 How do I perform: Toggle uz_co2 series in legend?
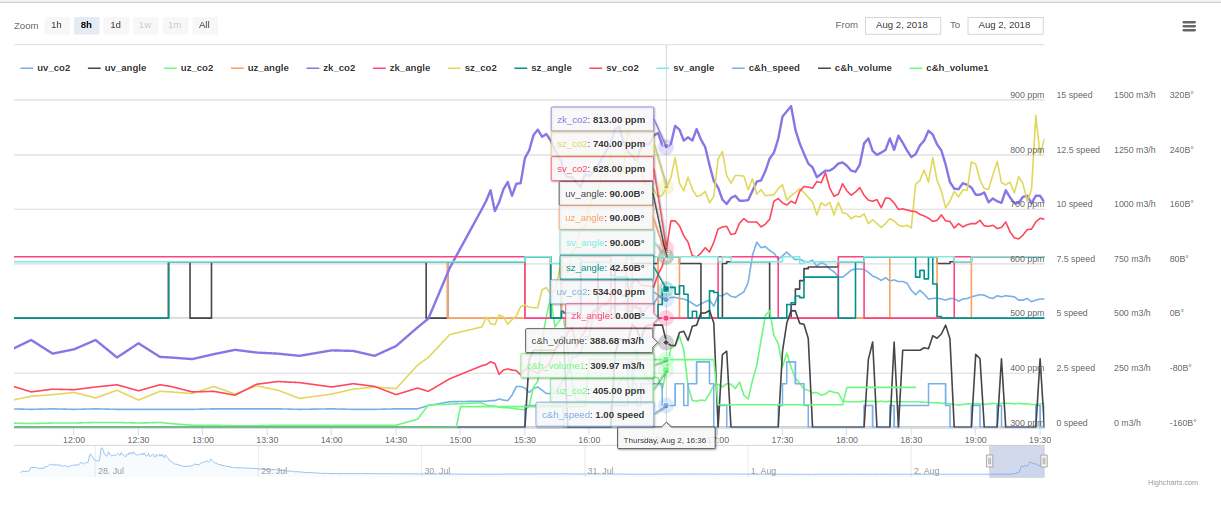188,68
